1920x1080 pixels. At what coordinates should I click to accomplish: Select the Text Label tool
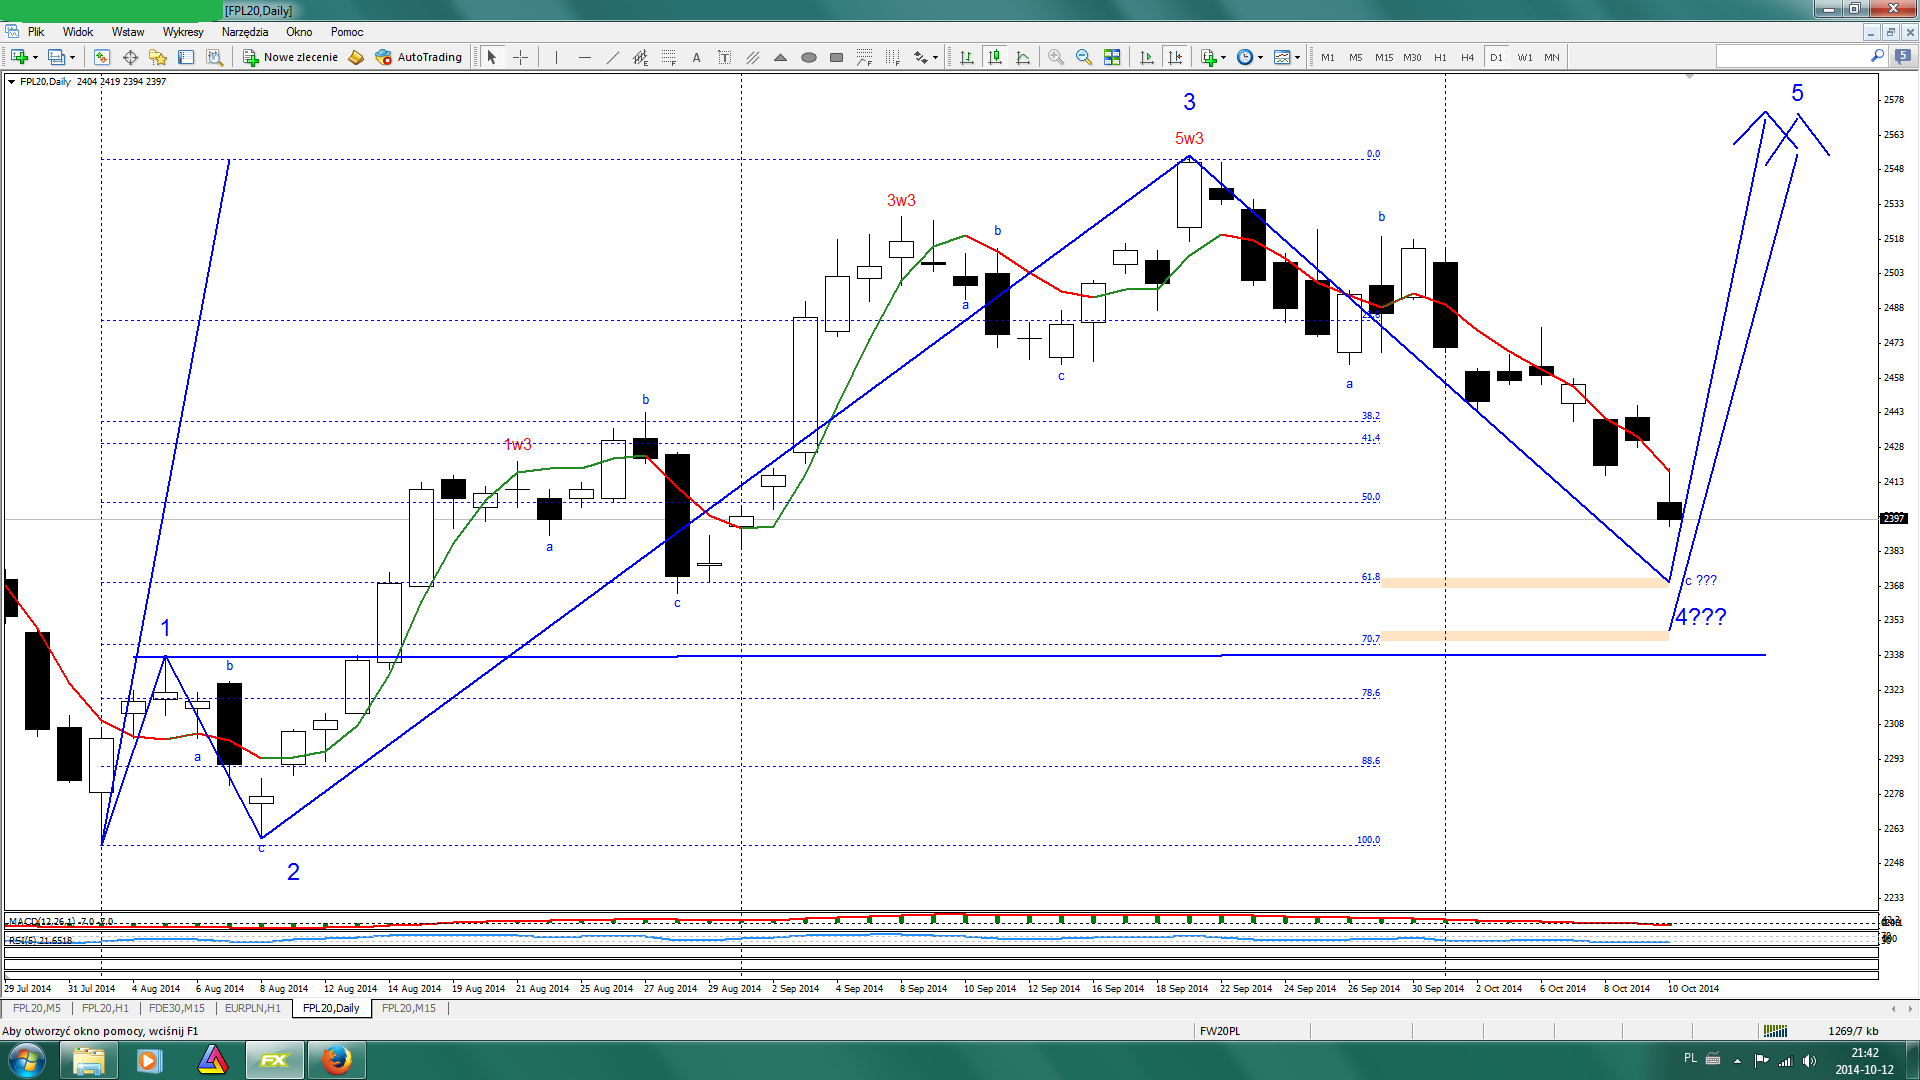pyautogui.click(x=725, y=57)
